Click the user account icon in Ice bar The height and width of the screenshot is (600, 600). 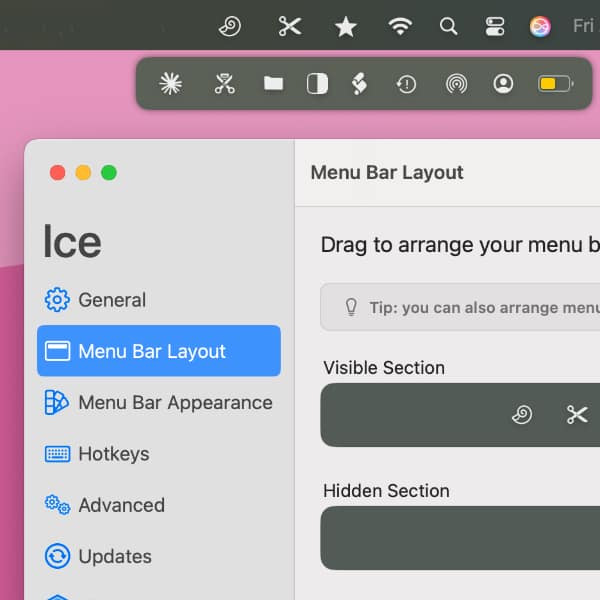coord(503,84)
